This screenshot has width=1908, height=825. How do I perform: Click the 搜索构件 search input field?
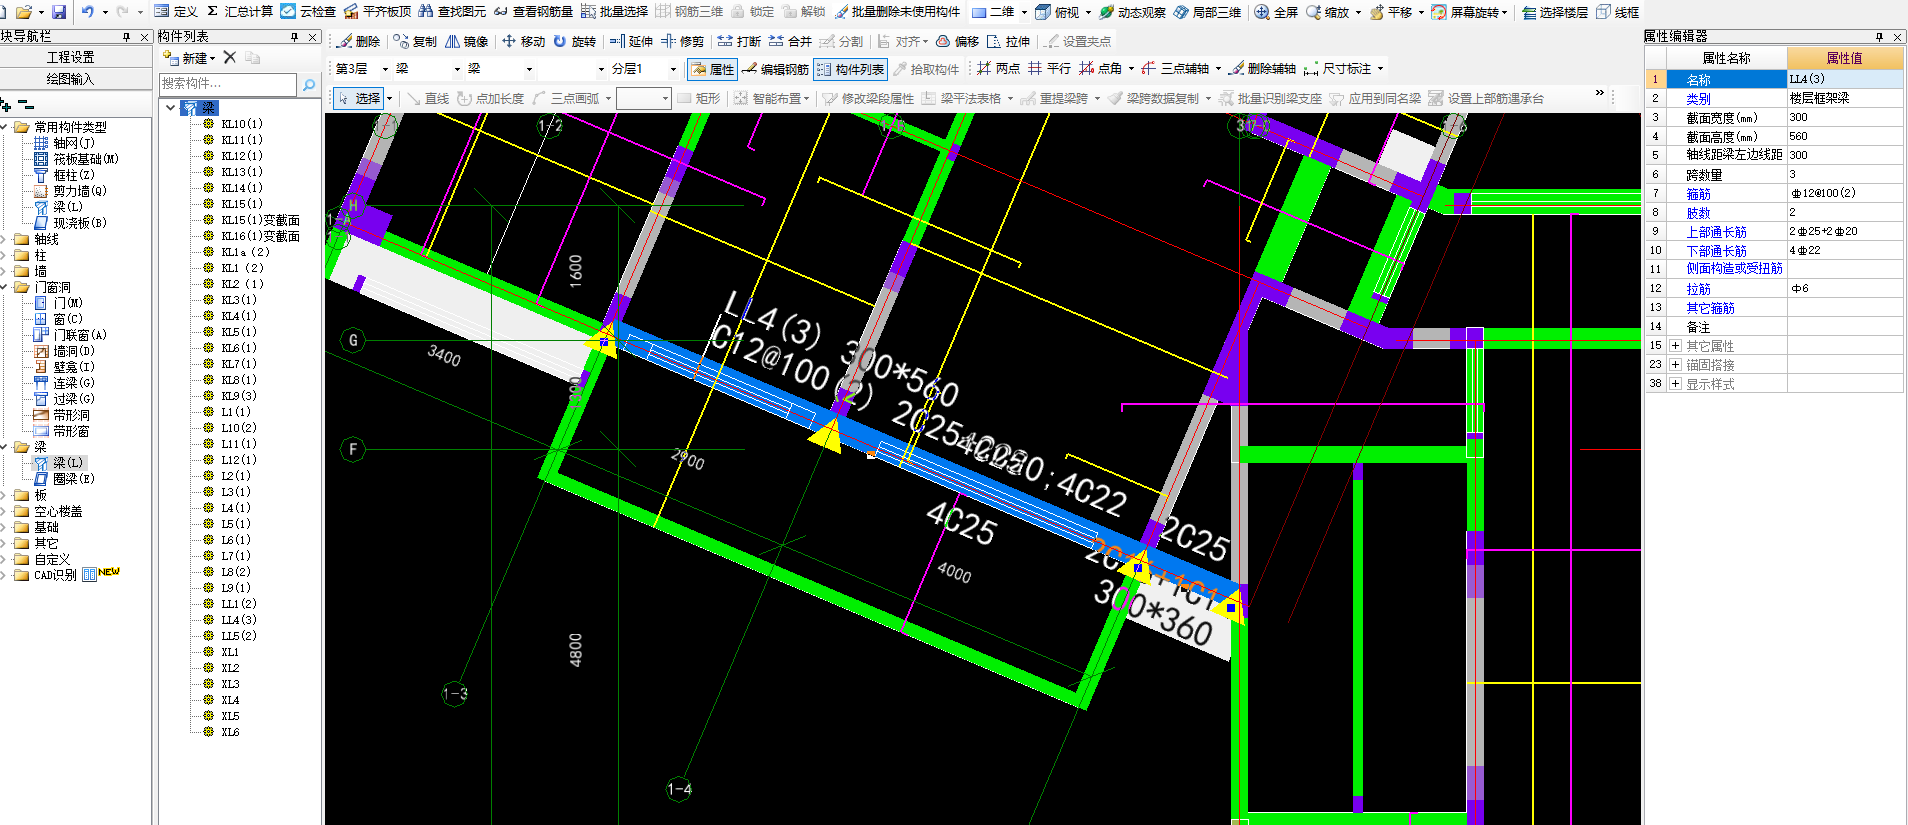228,84
